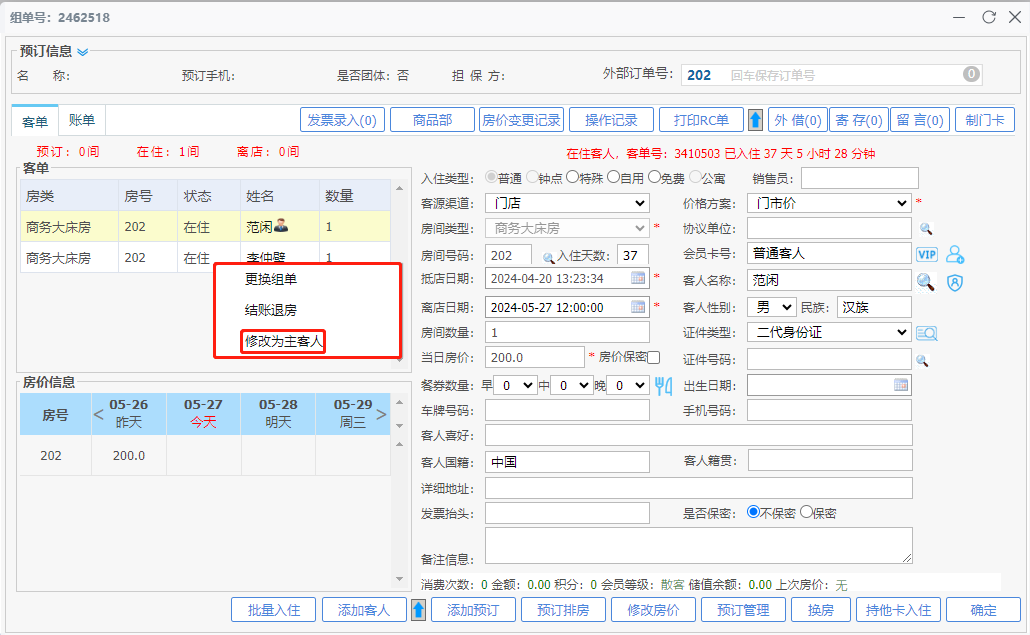Open 房价变更记录

click(x=522, y=120)
